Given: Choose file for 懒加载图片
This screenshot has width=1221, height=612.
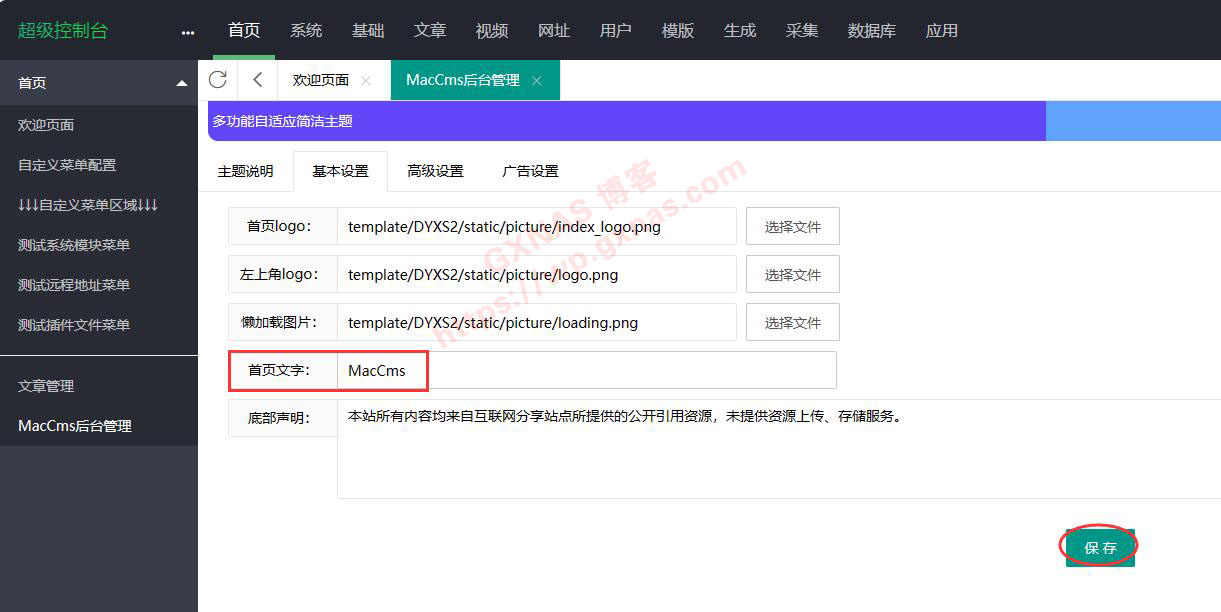Looking at the screenshot, I should tap(792, 323).
